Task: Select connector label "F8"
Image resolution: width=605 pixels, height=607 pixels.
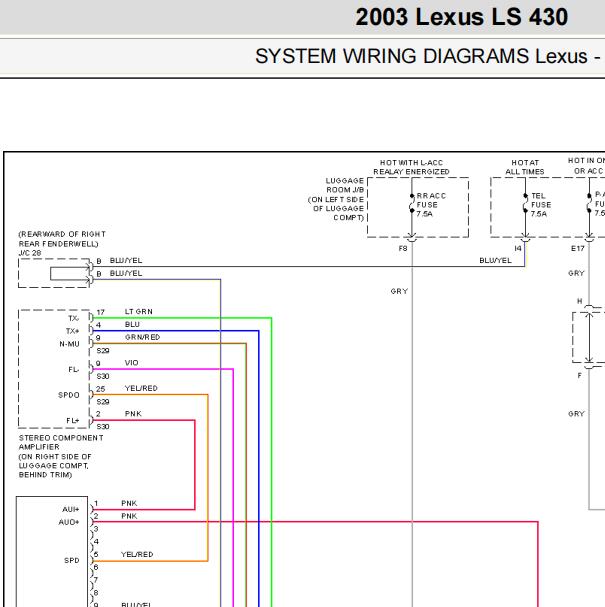Action: (403, 249)
